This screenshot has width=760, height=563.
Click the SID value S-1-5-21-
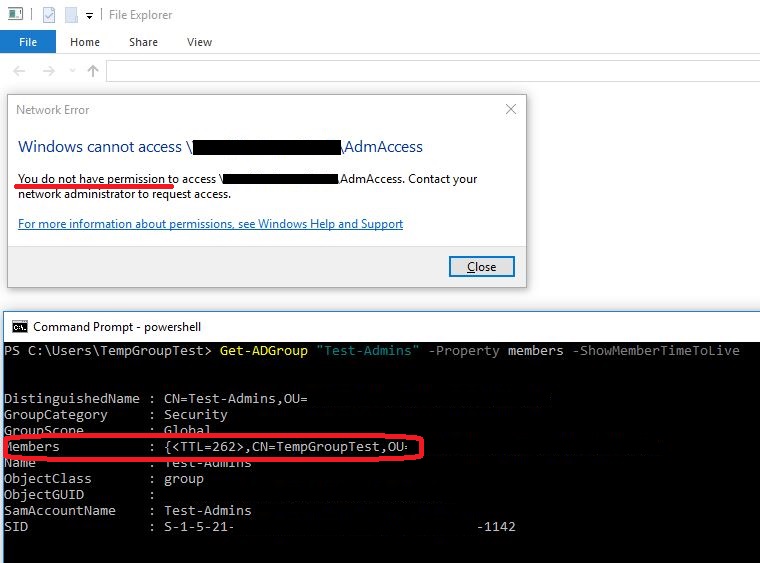199,527
